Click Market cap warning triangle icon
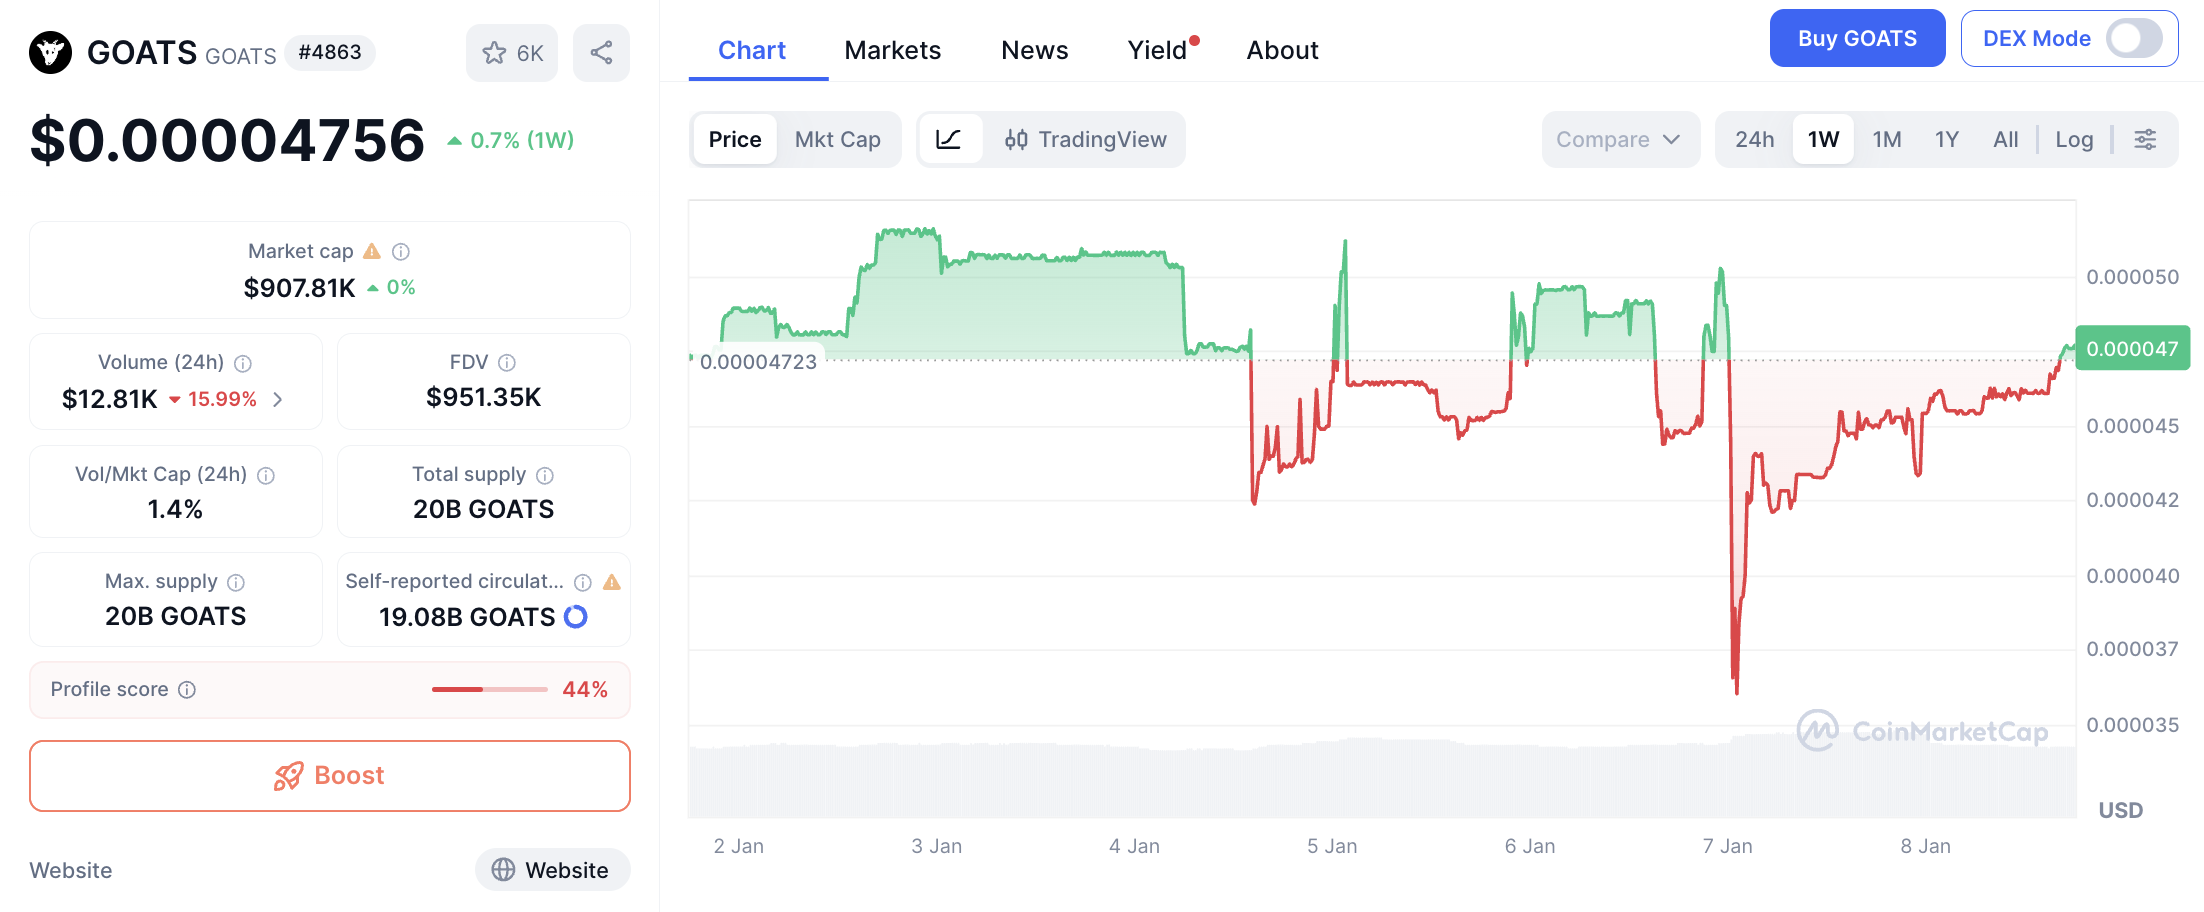 pos(372,251)
